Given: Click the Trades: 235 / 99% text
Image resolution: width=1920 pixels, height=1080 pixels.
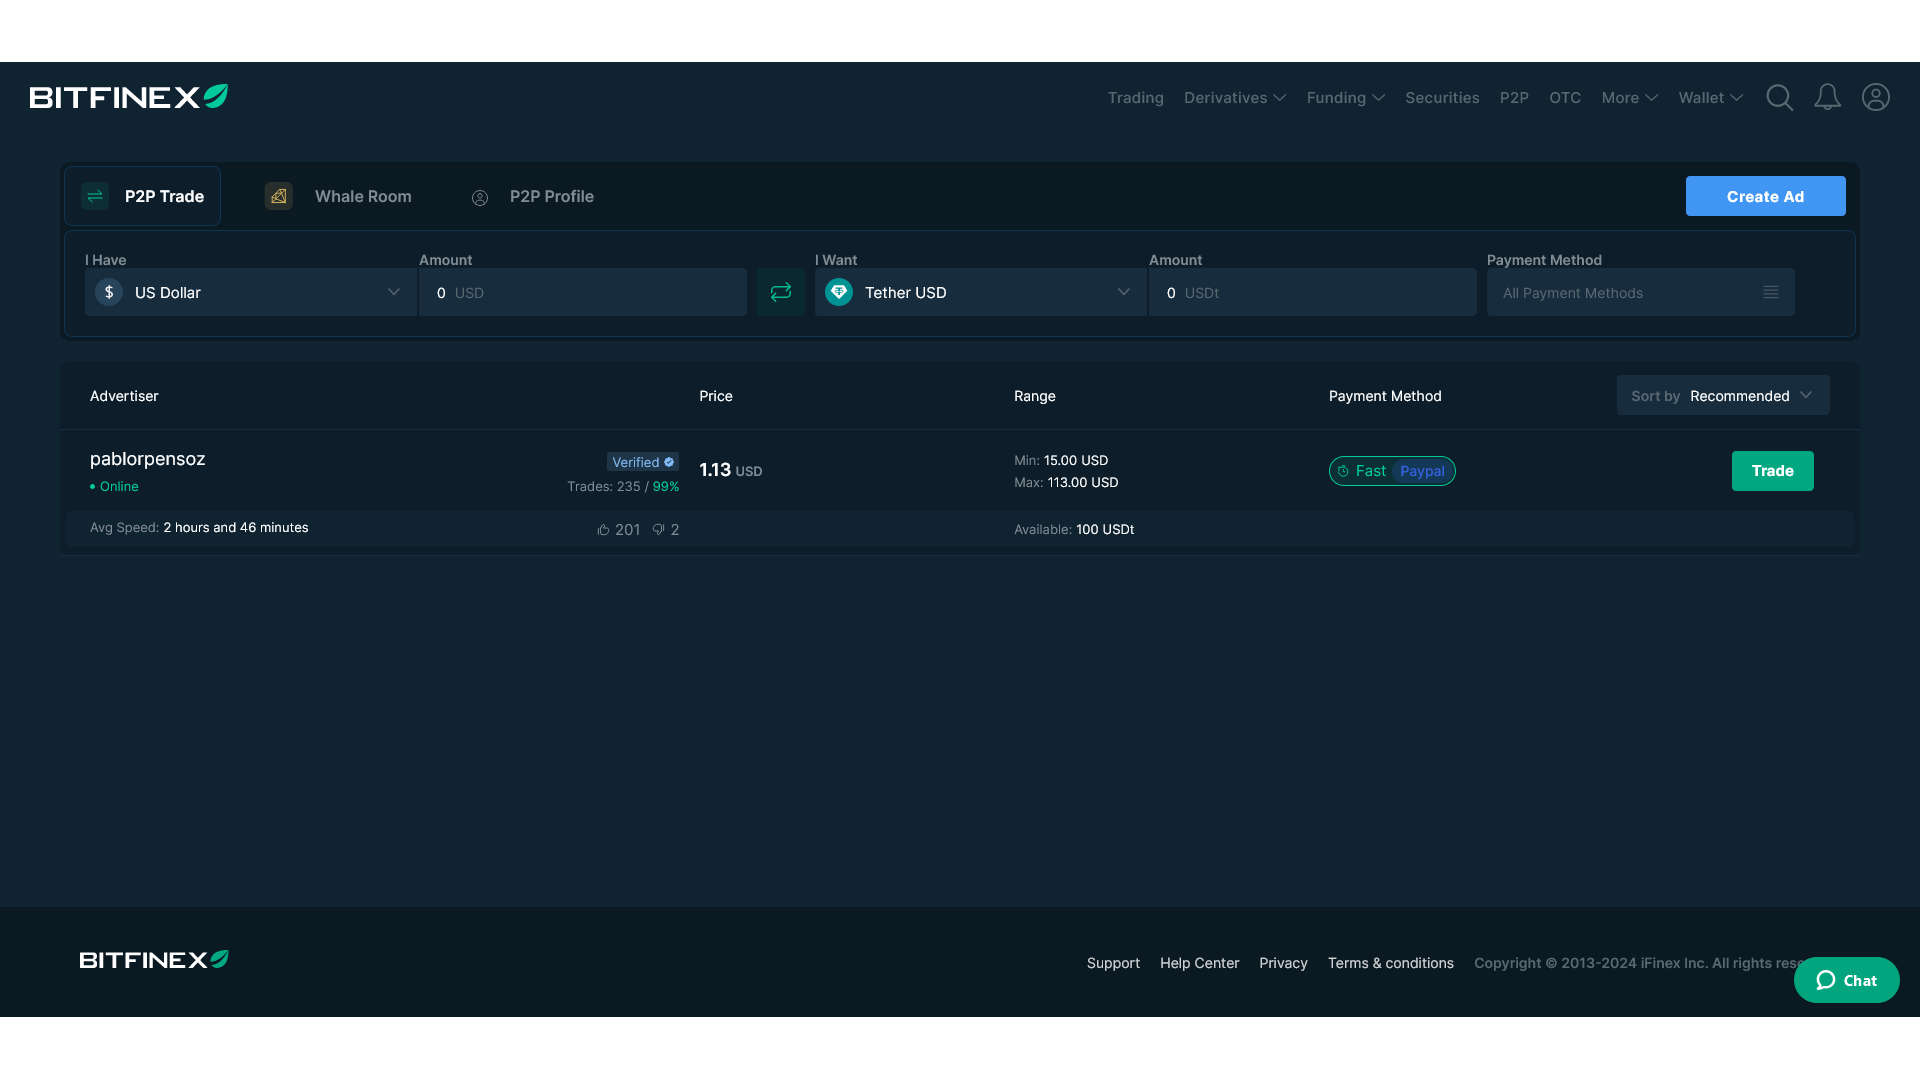Looking at the screenshot, I should 623,487.
